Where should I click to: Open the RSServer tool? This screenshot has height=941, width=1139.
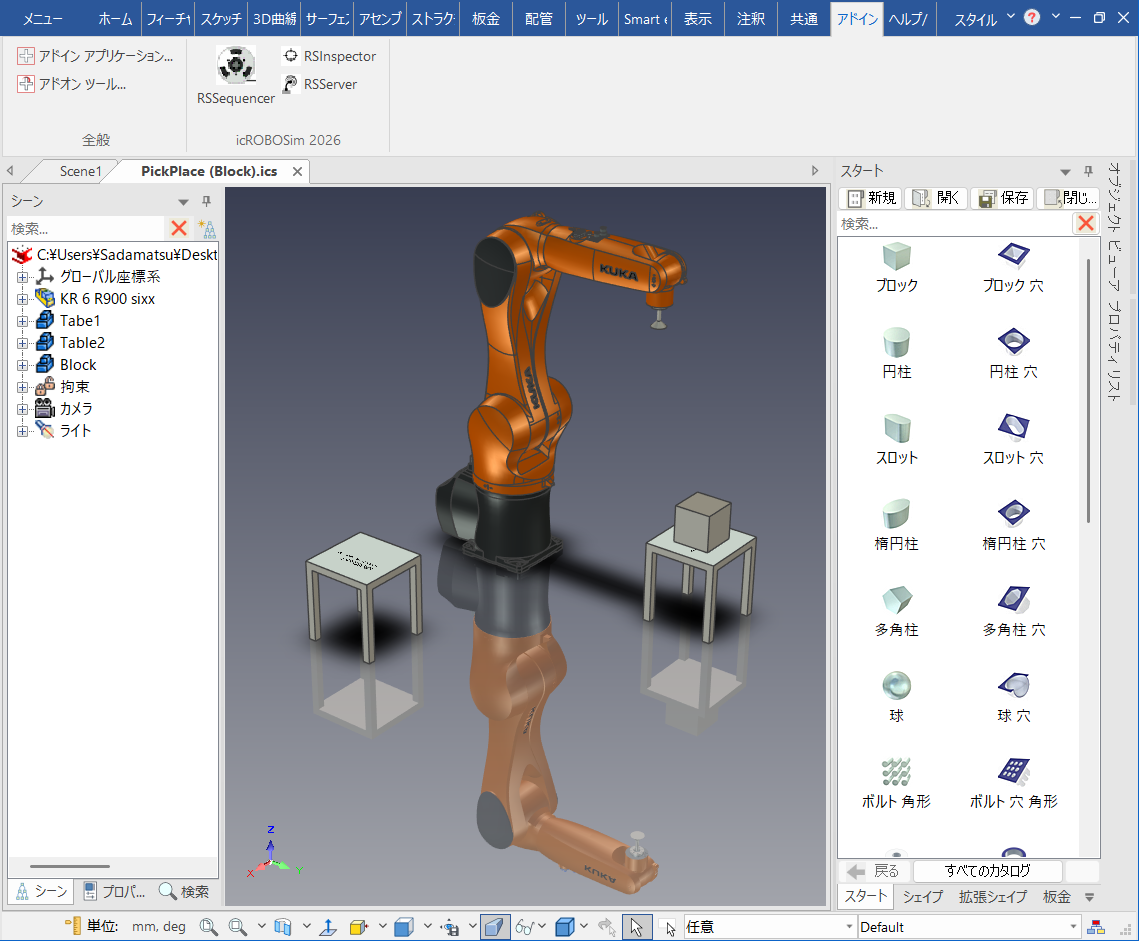pos(320,84)
